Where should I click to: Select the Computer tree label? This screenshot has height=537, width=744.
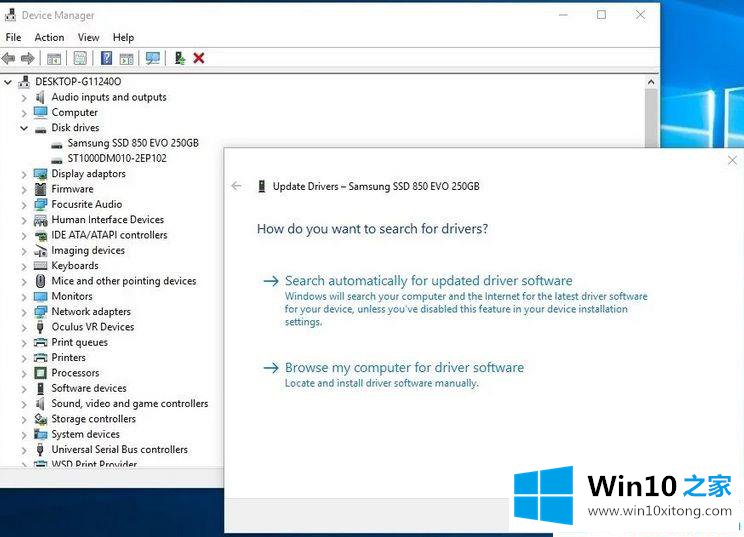click(74, 112)
